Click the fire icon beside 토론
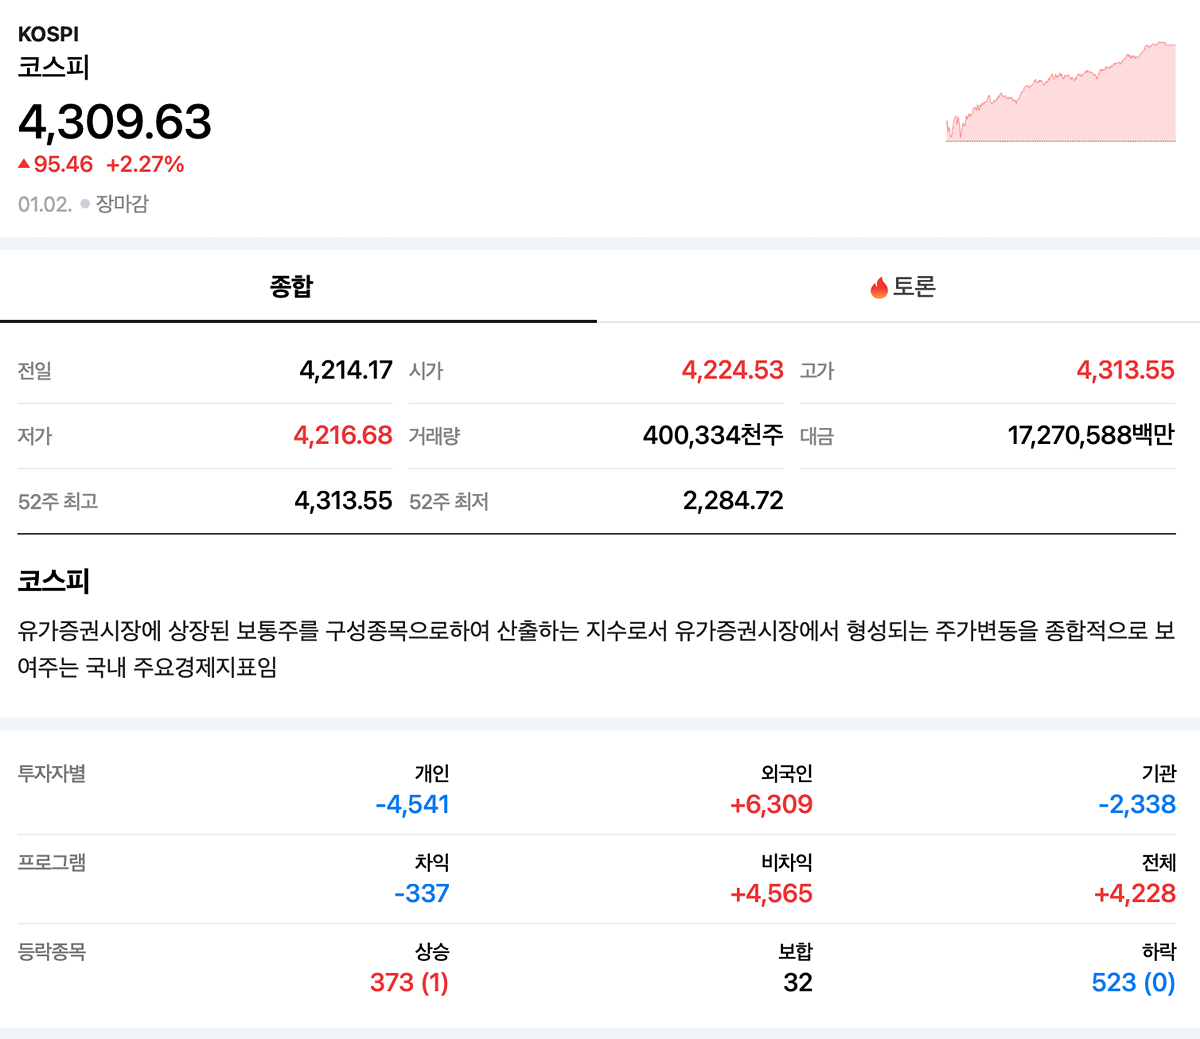 pos(879,288)
